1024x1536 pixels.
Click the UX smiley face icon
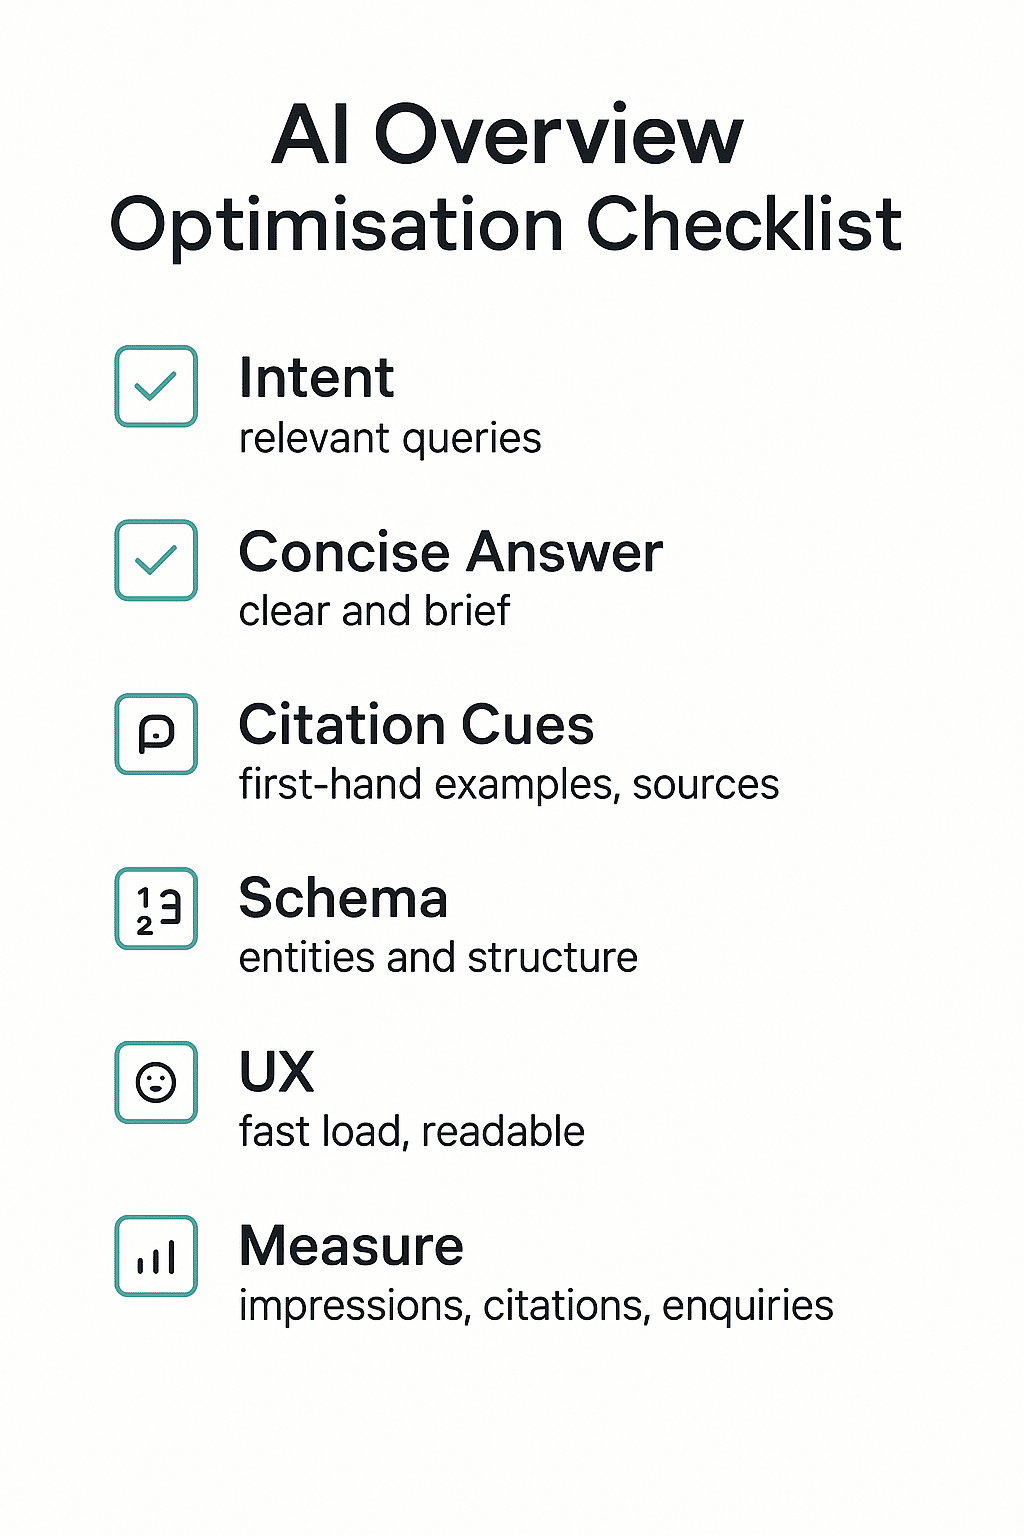pyautogui.click(x=156, y=1082)
